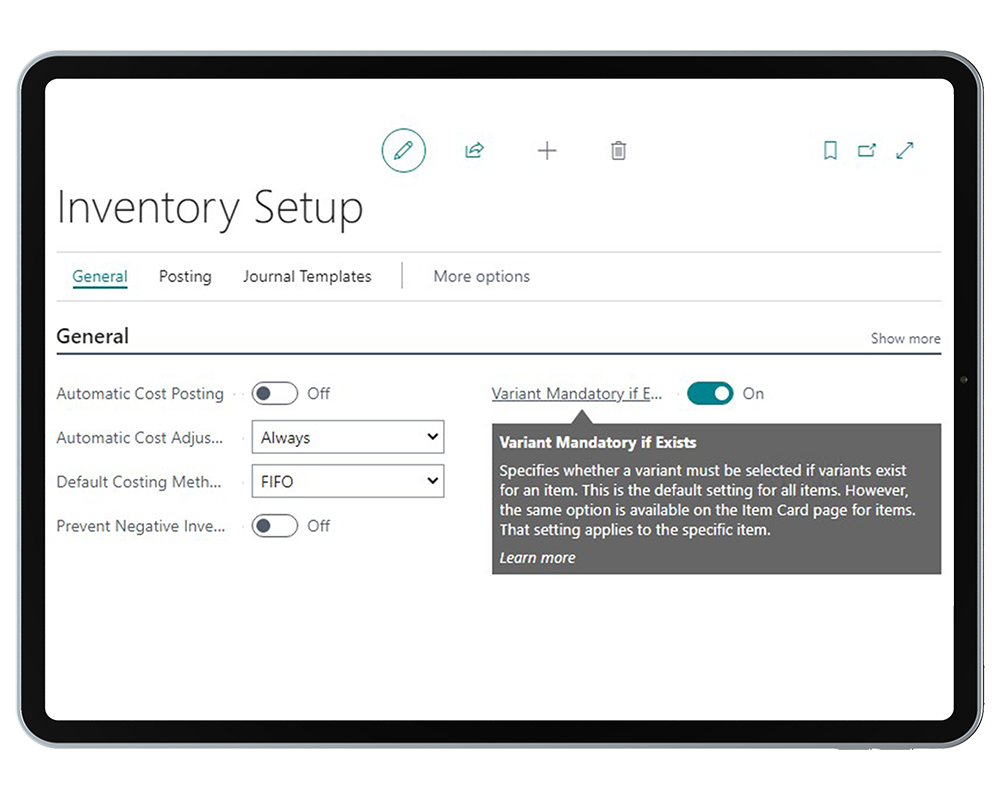Click the Share icon in the toolbar
Image resolution: width=1000 pixels, height=800 pixels.
coord(474,151)
